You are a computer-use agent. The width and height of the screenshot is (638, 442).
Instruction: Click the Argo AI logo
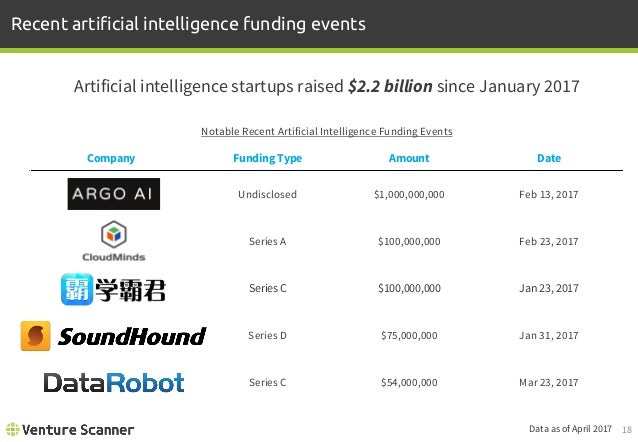coord(113,194)
